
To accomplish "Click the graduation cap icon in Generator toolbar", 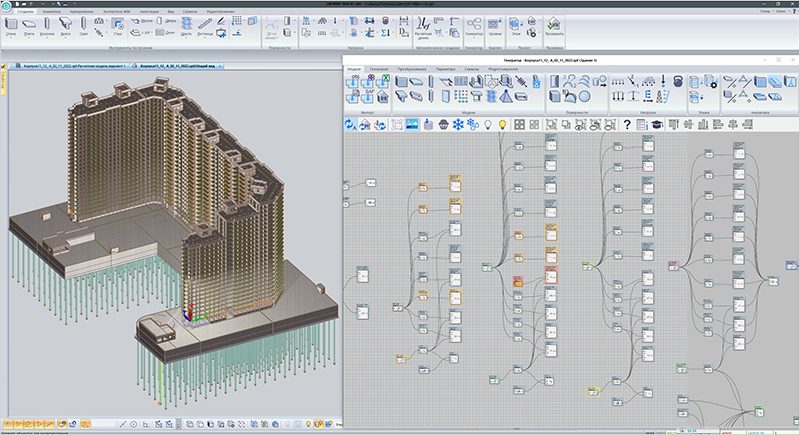I will pyautogui.click(x=657, y=124).
